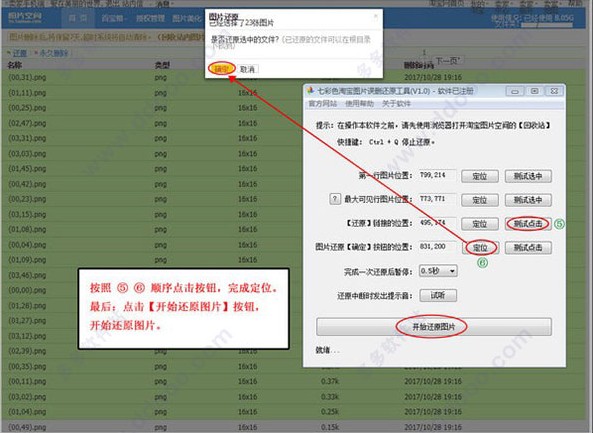Image resolution: width=593 pixels, height=433 pixels.
Task: Click the 确定 button in restore dialog
Action: coord(221,69)
